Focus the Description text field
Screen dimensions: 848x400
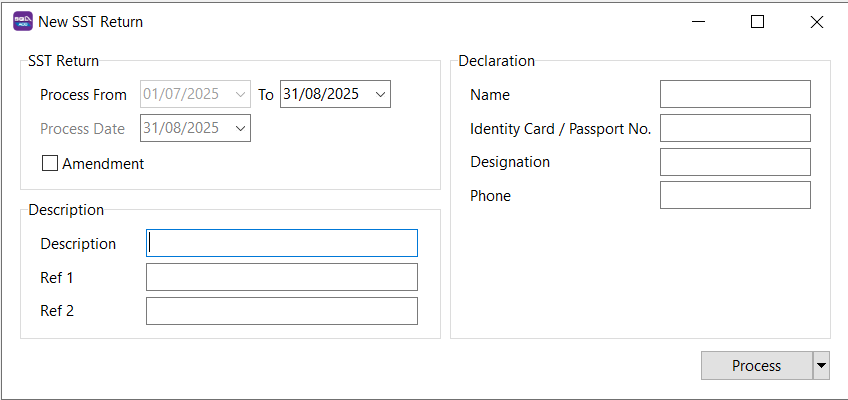[x=282, y=244]
